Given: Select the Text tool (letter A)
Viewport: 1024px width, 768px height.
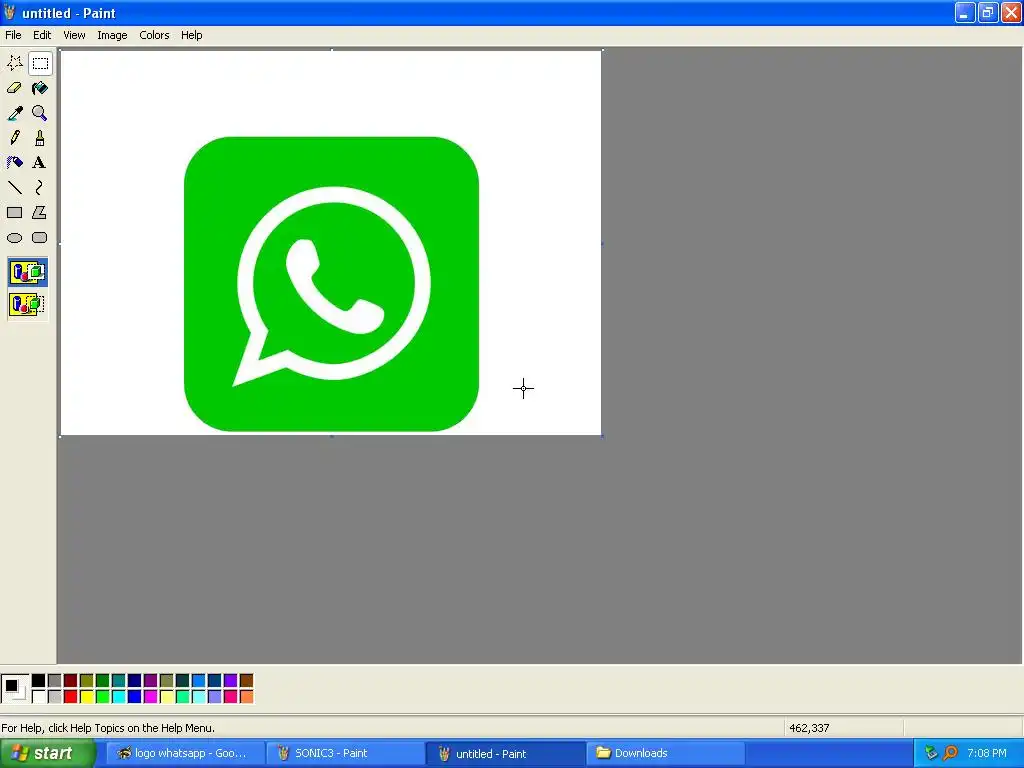Looking at the screenshot, I should tap(40, 163).
